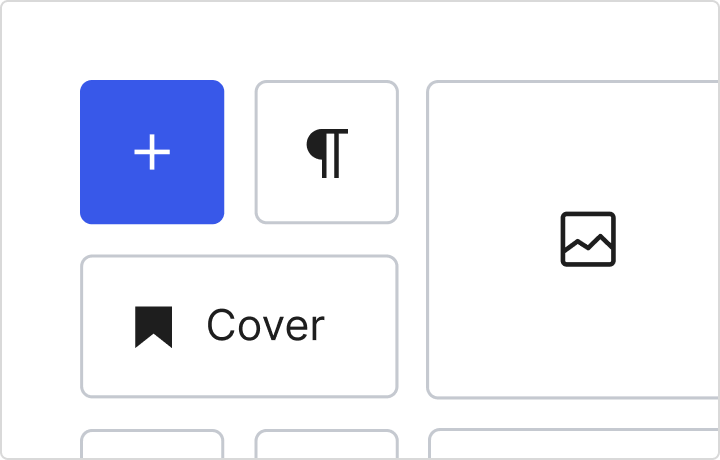Select the bookmark symbol beside Cover
This screenshot has height=460, width=720.
click(x=154, y=327)
